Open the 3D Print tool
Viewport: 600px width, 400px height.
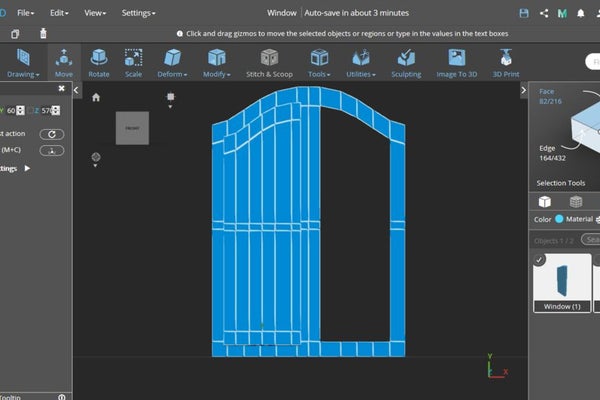pos(504,62)
